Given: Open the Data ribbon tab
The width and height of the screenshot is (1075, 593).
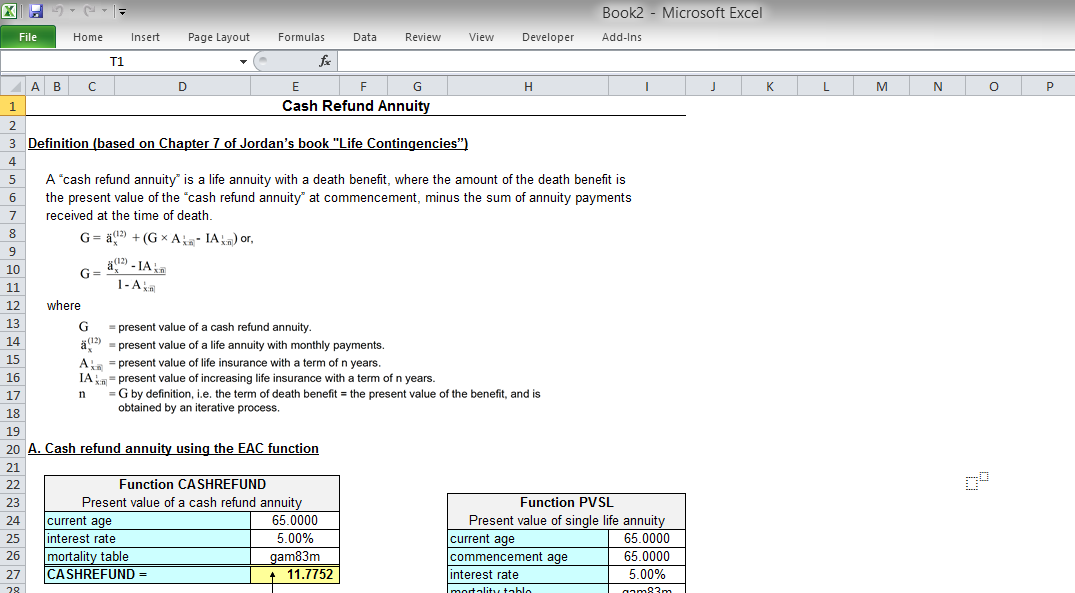Looking at the screenshot, I should (x=365, y=37).
